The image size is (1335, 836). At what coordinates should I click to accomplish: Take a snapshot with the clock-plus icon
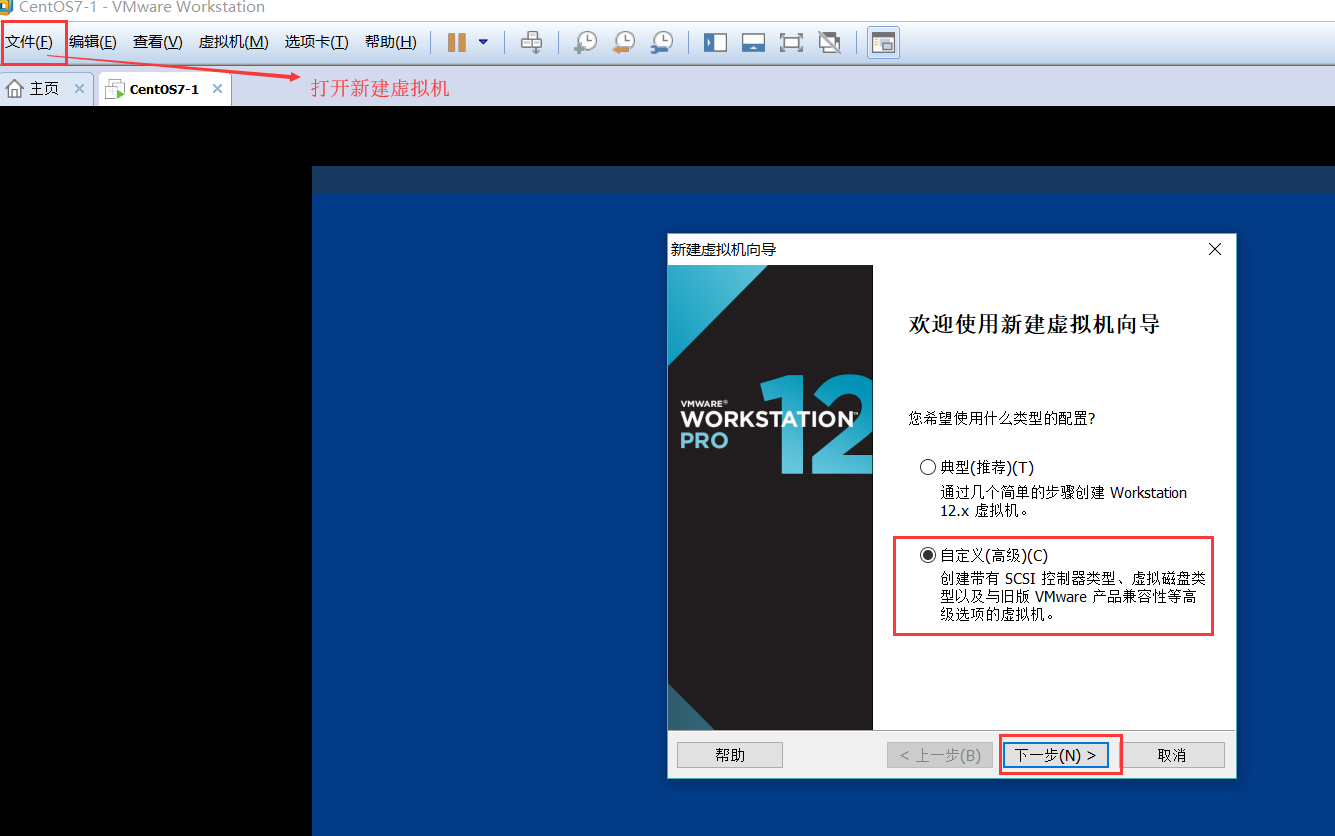pos(585,42)
